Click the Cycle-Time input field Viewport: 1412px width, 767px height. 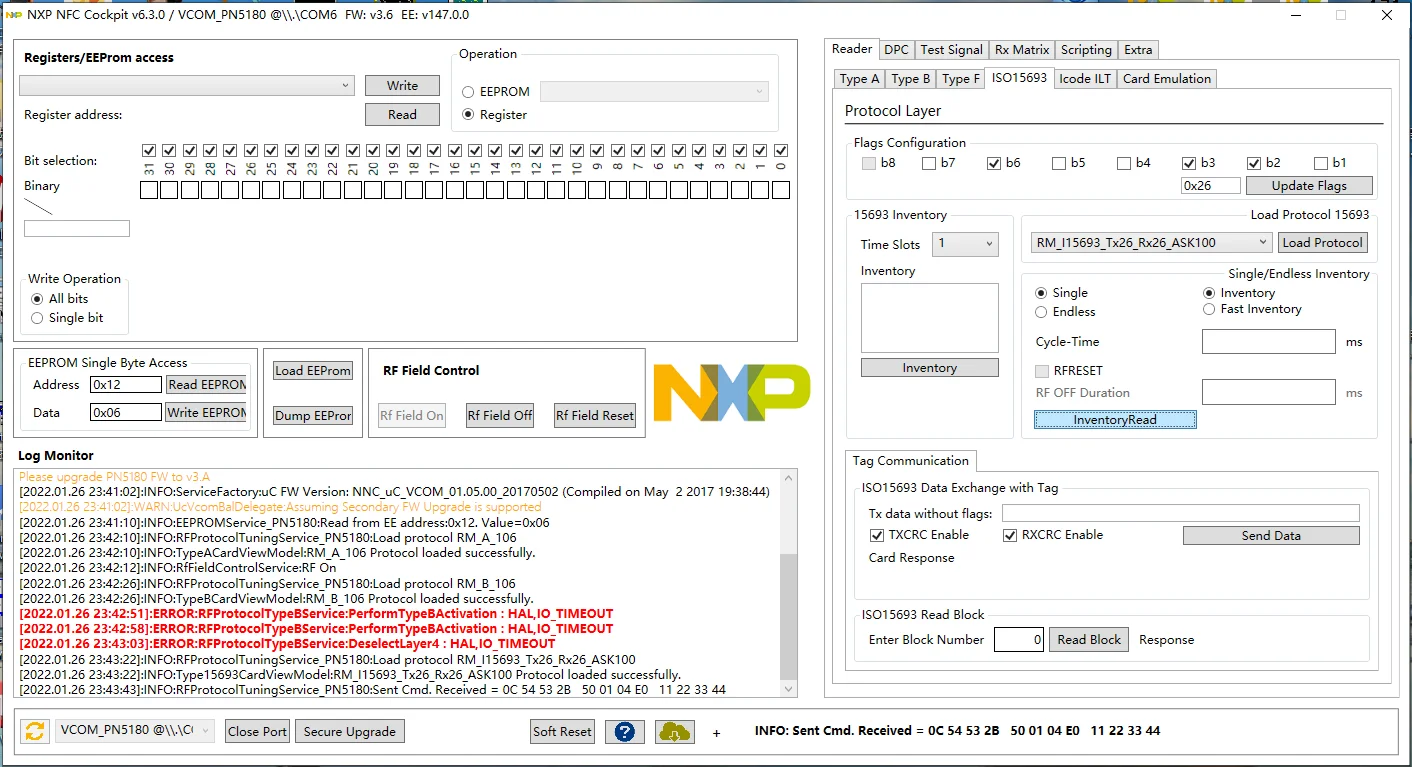click(x=1269, y=342)
